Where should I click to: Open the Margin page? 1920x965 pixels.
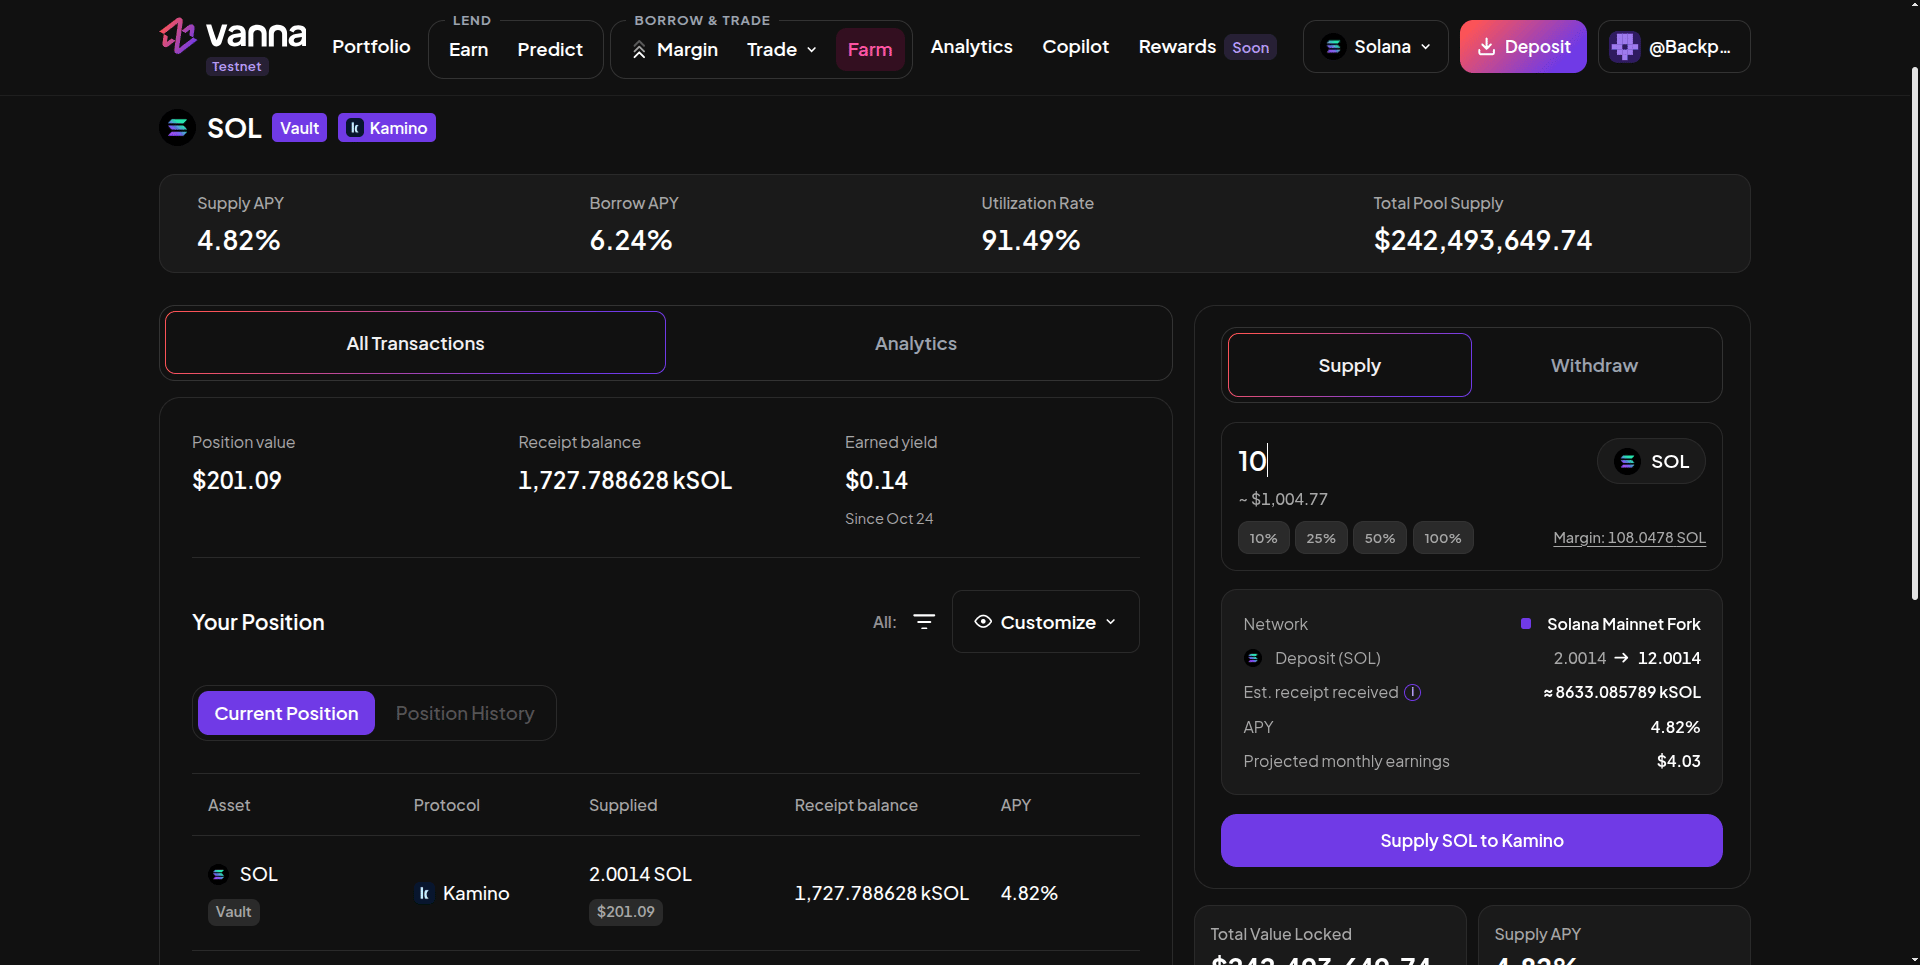click(x=675, y=50)
